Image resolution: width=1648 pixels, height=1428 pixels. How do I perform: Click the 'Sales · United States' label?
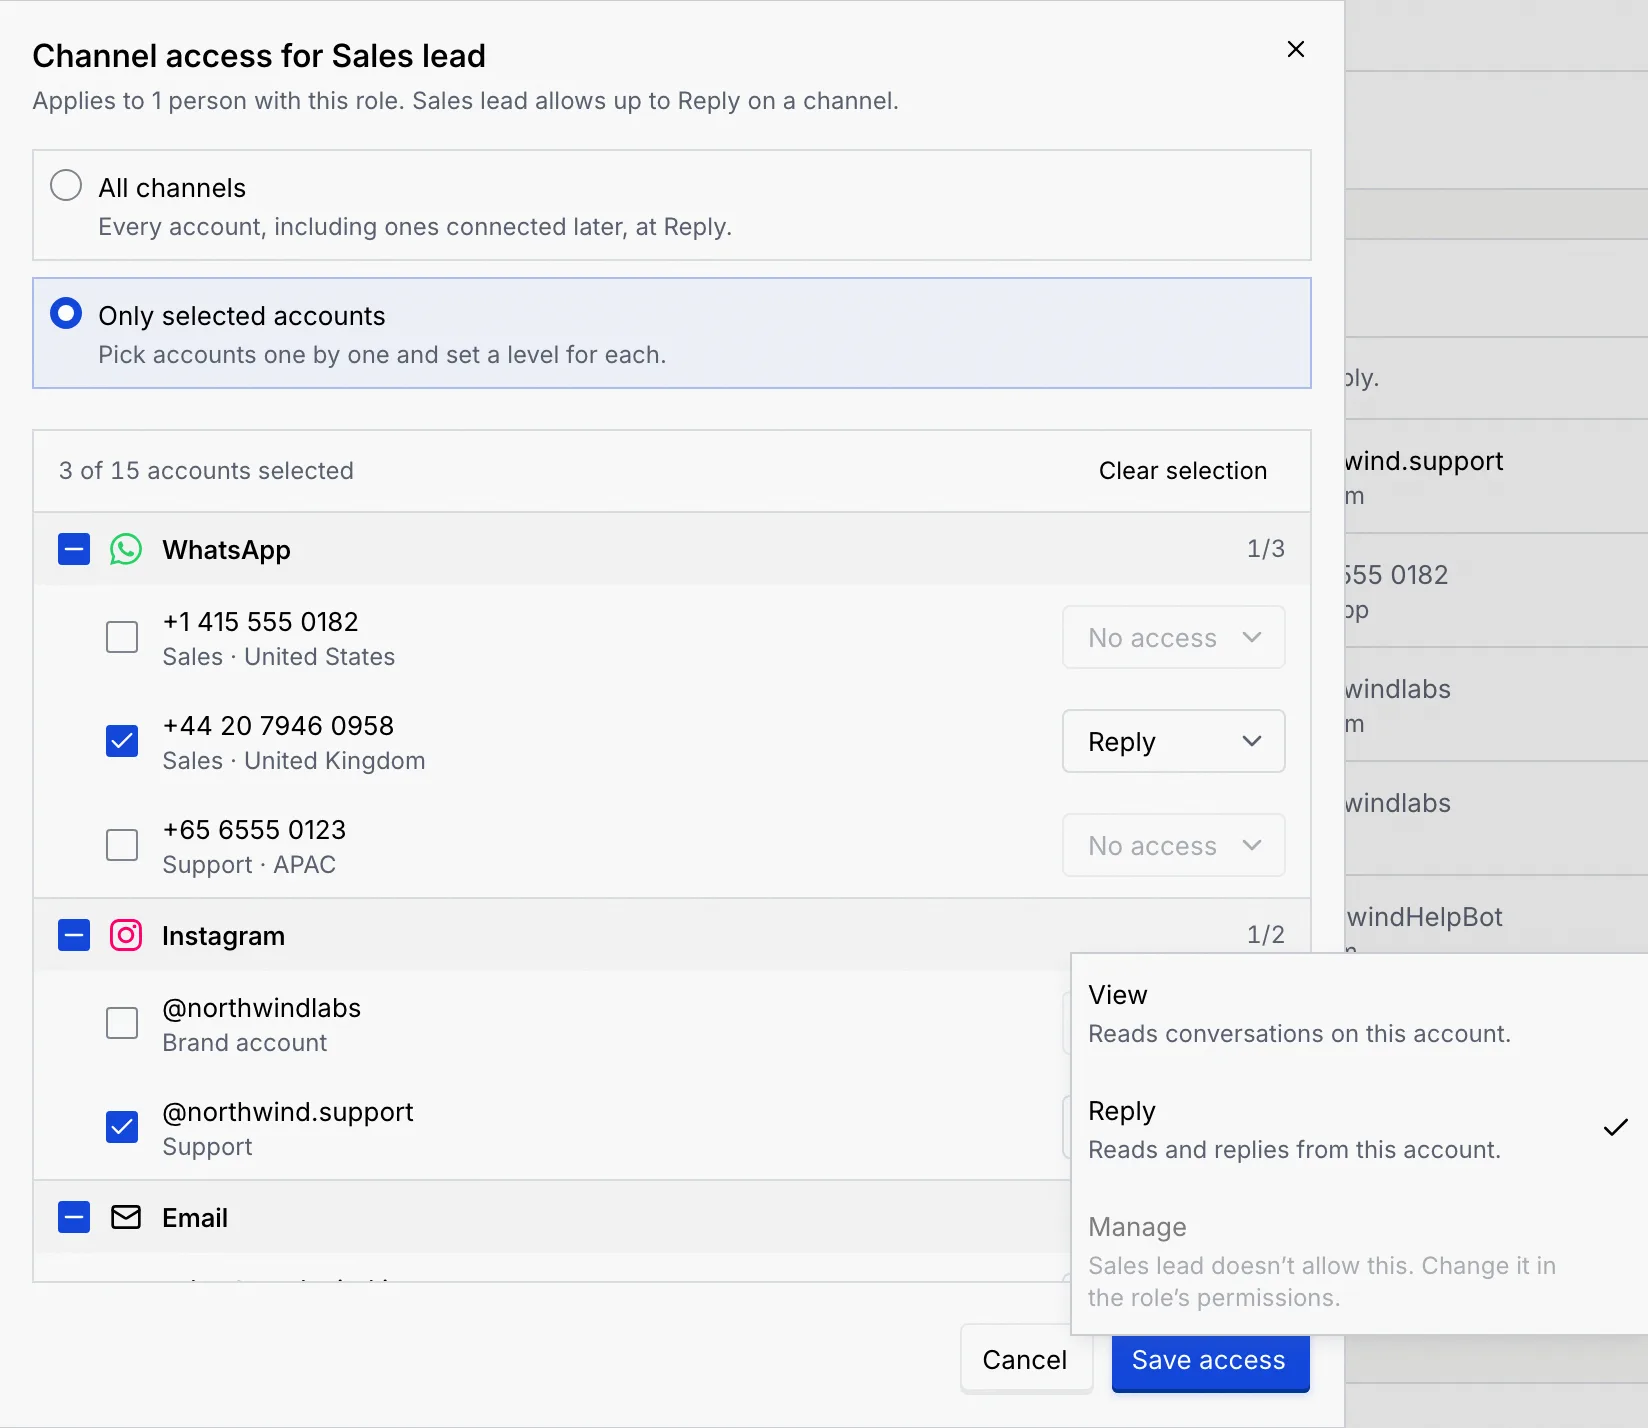tap(279, 657)
